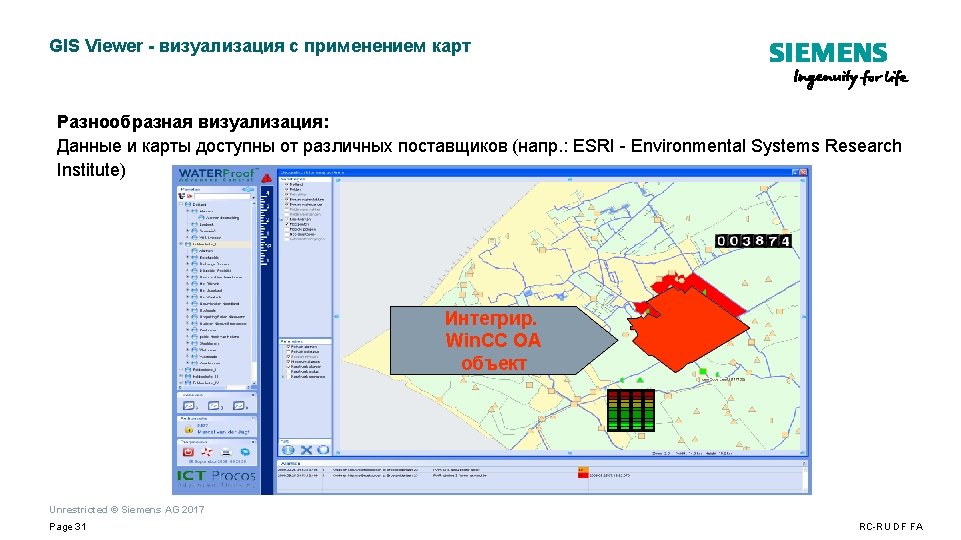
Task: Collapse the user login panel via its arrow
Action: coord(253,419)
